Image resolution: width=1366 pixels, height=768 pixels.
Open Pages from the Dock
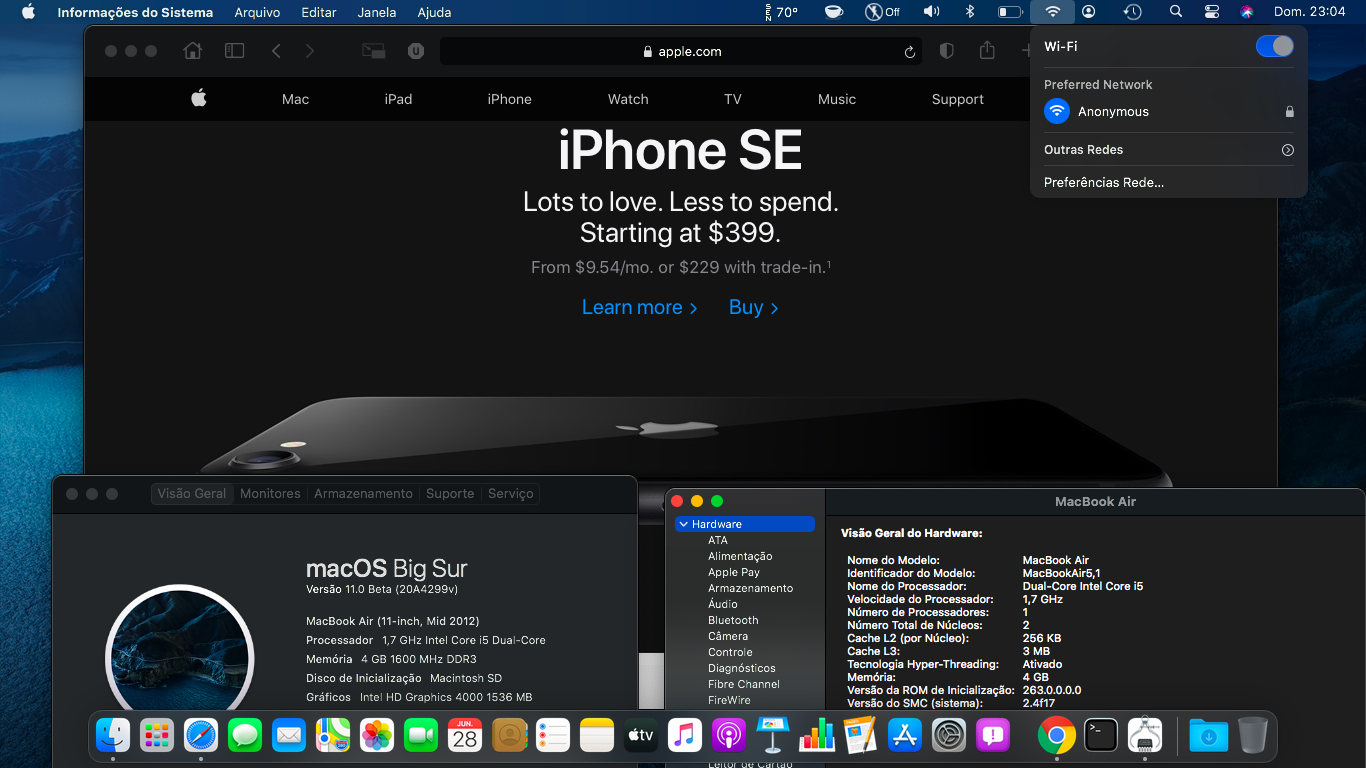click(861, 736)
